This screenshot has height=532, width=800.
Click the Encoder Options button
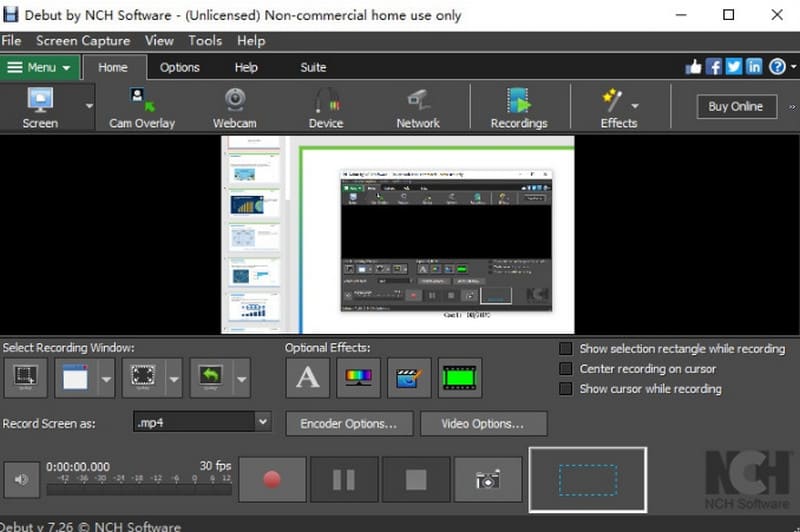click(x=348, y=424)
